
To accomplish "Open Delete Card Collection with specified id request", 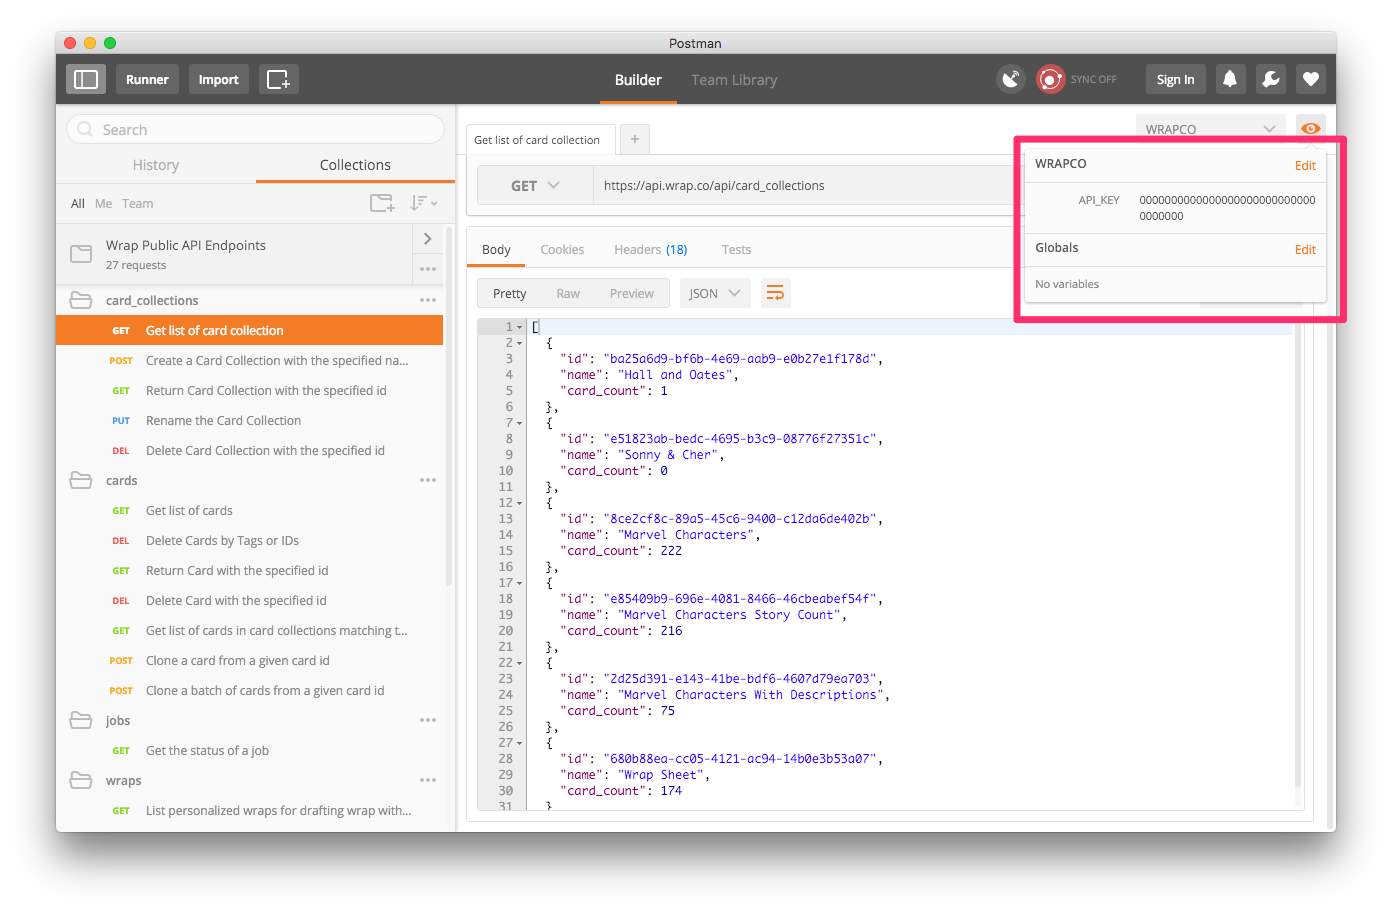I will coord(249,450).
